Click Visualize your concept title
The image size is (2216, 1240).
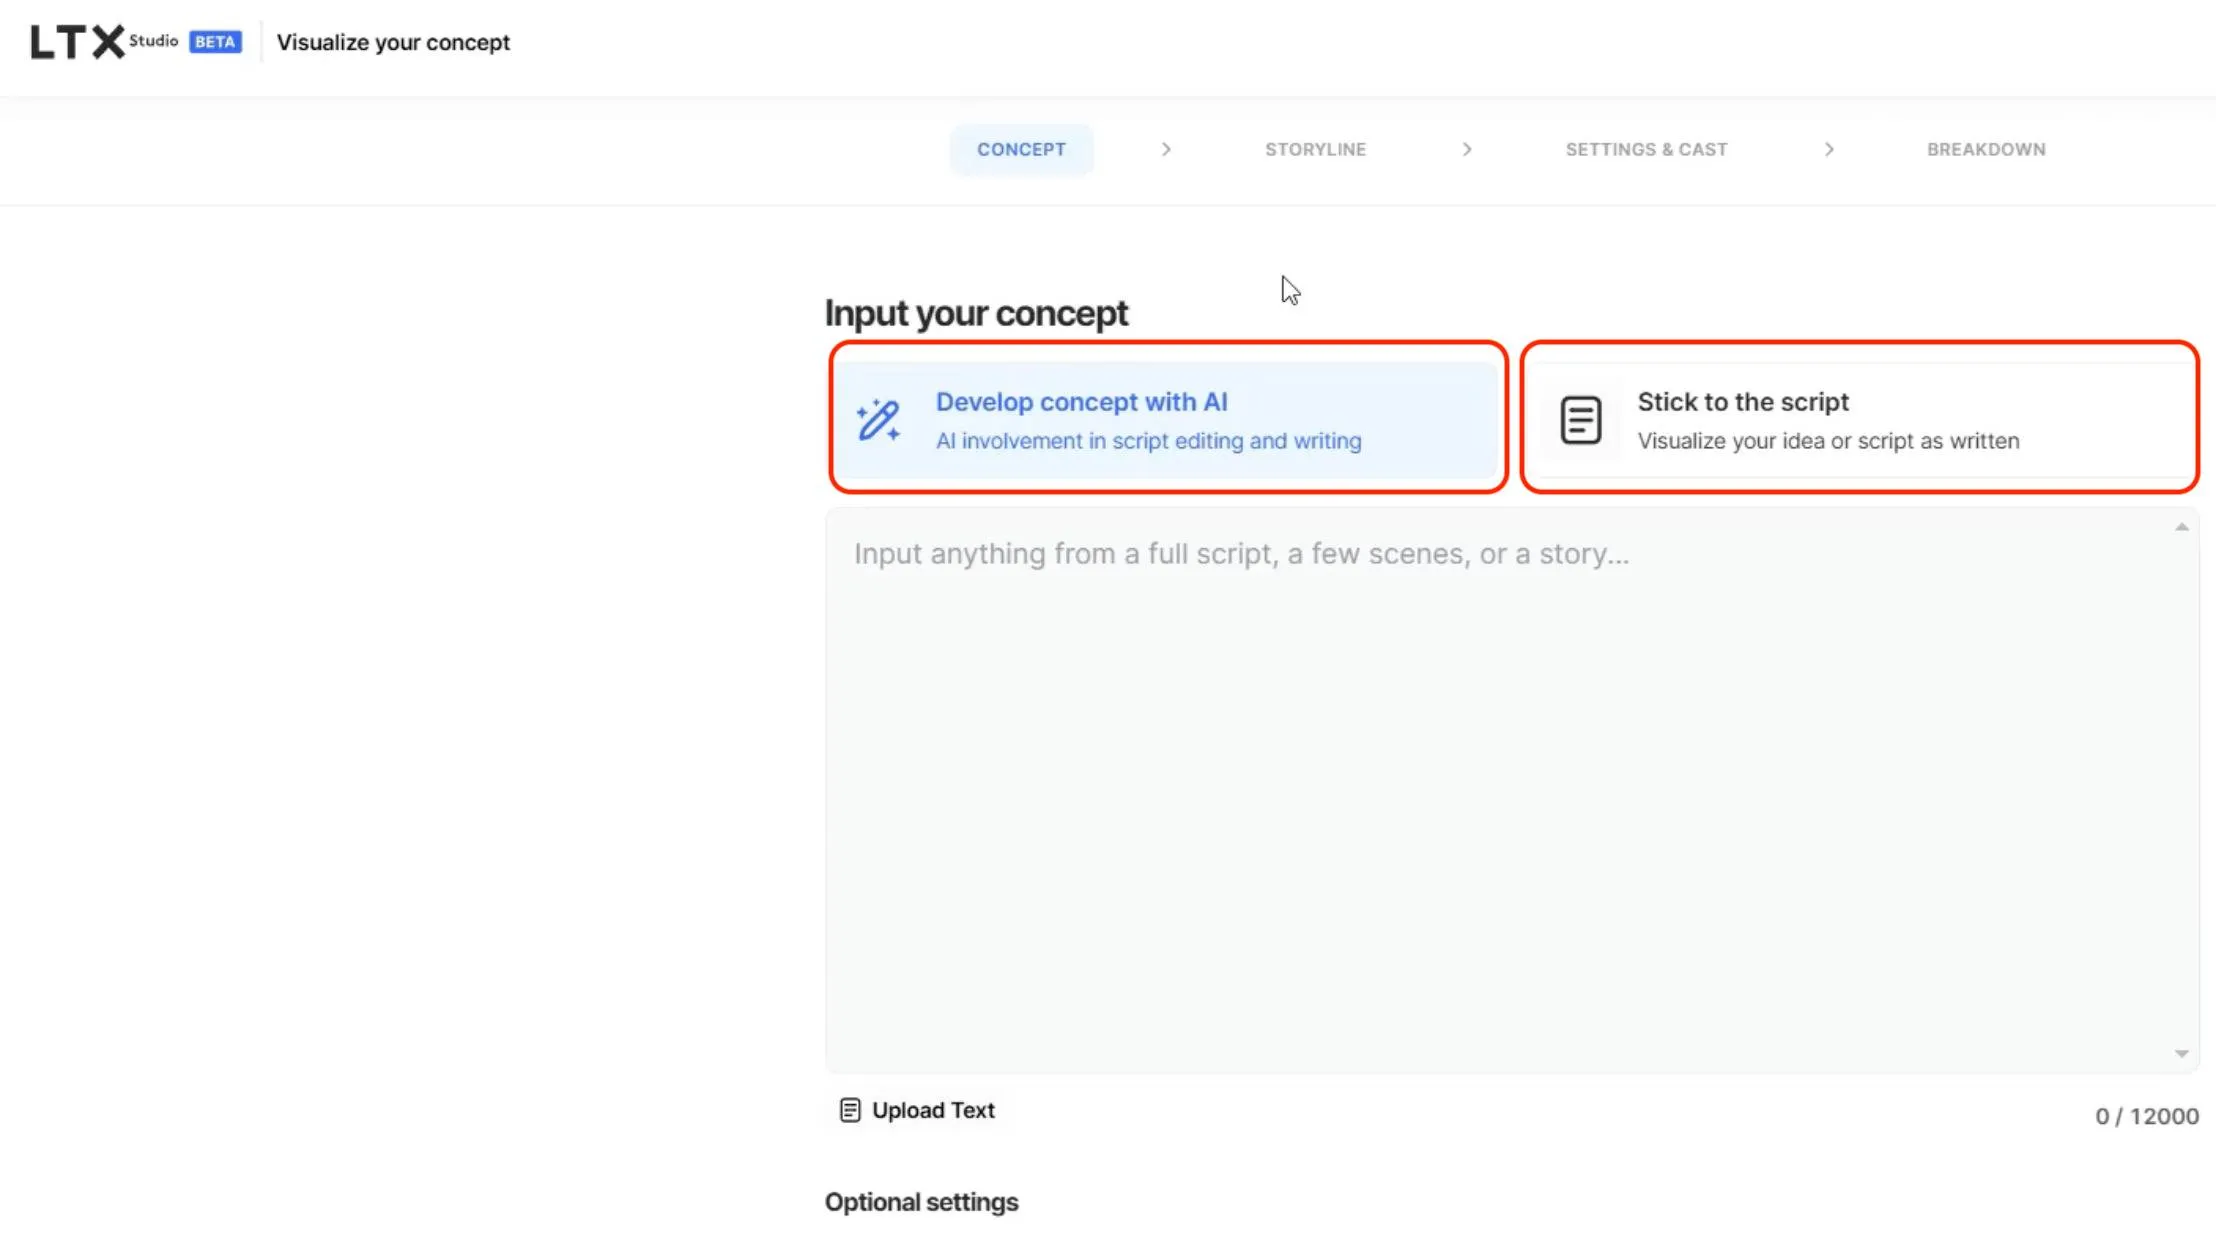393,42
